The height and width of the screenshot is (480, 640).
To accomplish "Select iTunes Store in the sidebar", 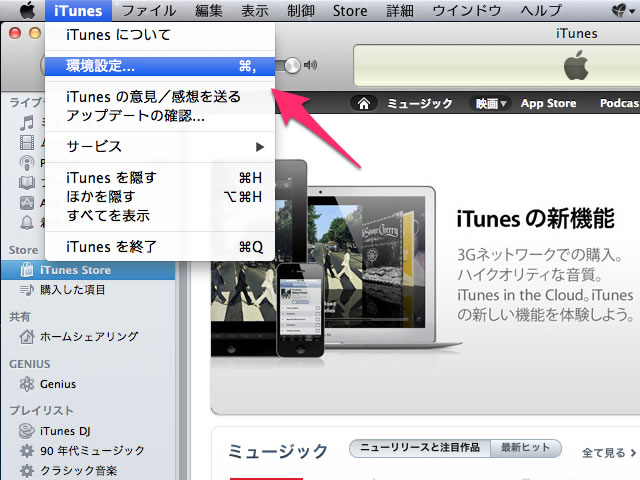I will click(88, 270).
